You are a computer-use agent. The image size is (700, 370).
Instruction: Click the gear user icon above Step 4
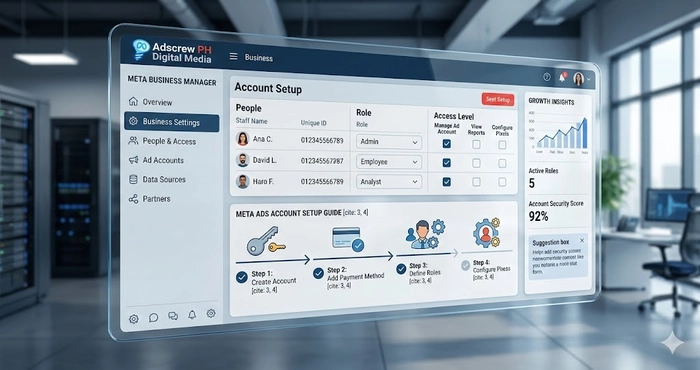pos(486,233)
